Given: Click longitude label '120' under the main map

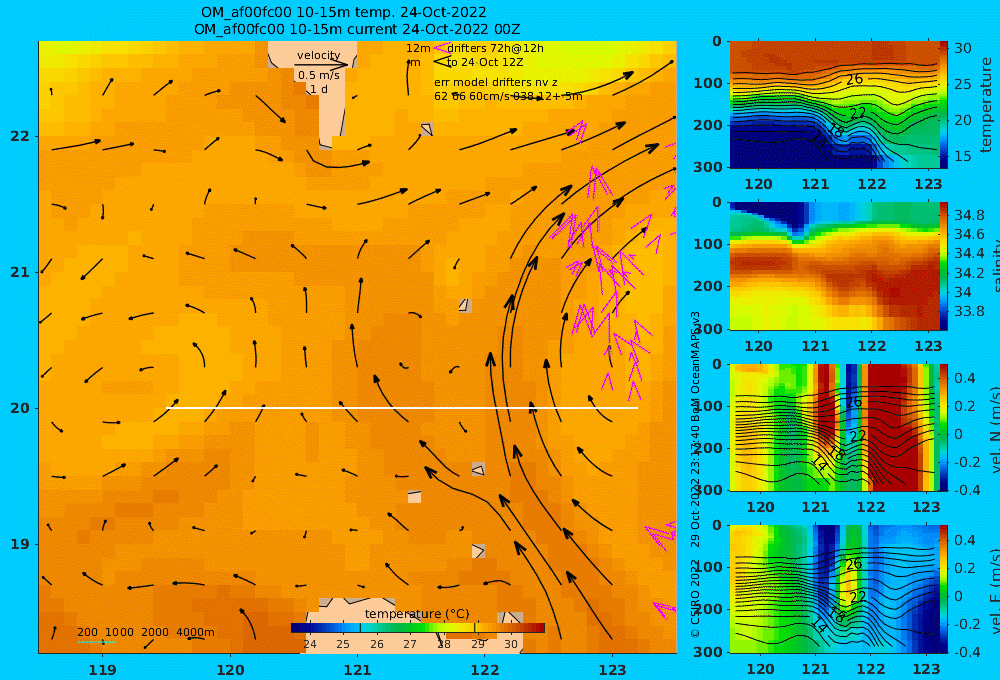Looking at the screenshot, I should click(x=230, y=670).
